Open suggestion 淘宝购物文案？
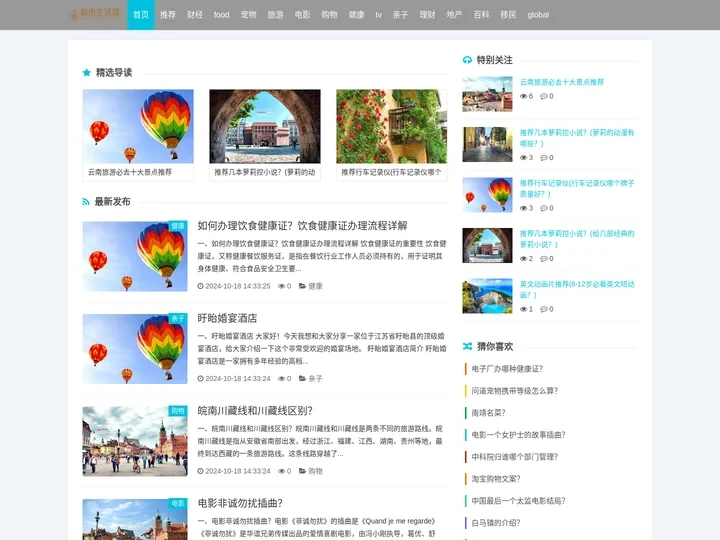Screen dimensions: 720x540 tap(496, 479)
